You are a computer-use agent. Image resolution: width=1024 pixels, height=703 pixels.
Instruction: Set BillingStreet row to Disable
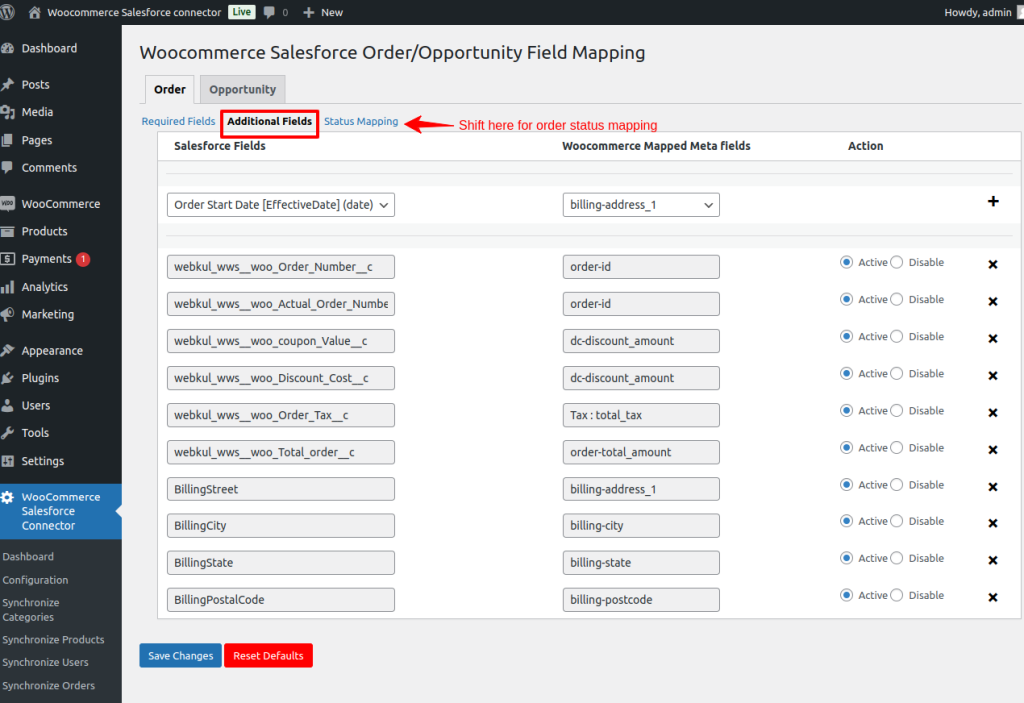coord(897,485)
